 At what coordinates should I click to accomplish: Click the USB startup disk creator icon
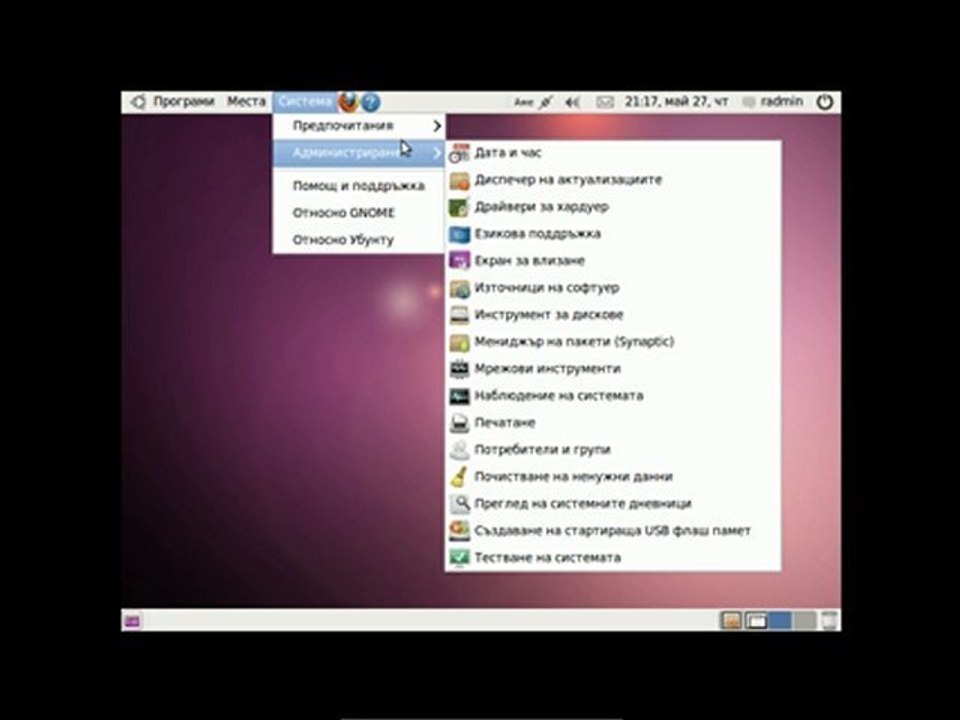coord(459,530)
